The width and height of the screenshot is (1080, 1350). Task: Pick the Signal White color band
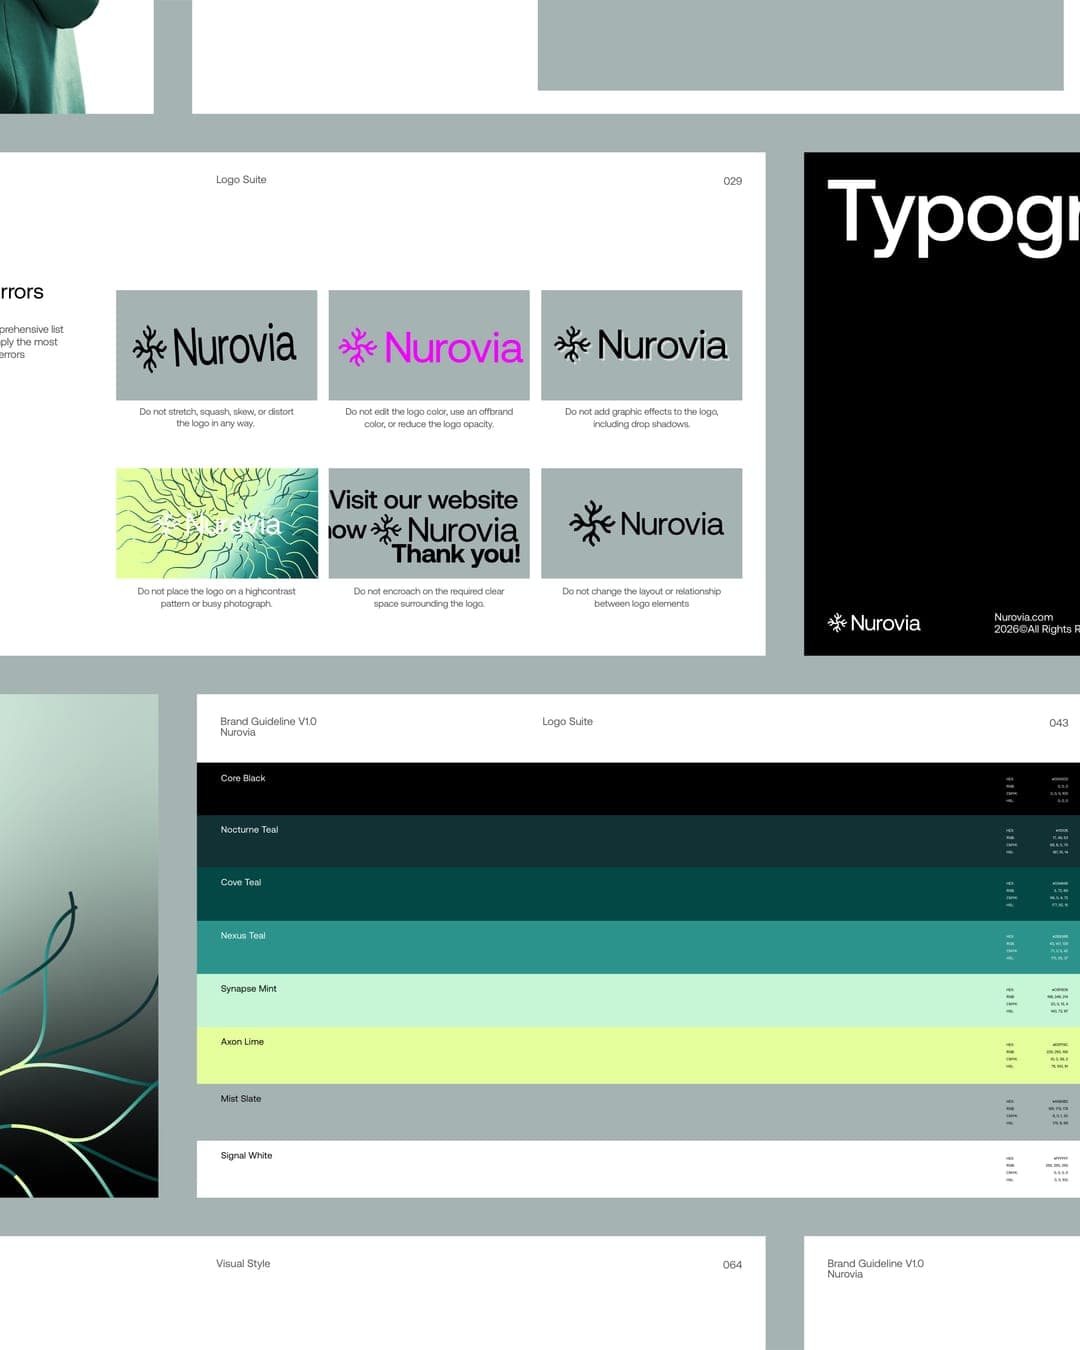[x=638, y=1169]
